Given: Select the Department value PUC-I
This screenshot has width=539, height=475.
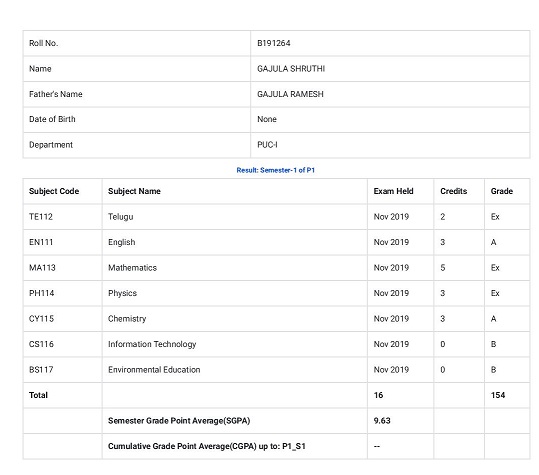Looking at the screenshot, I should click(267, 145).
